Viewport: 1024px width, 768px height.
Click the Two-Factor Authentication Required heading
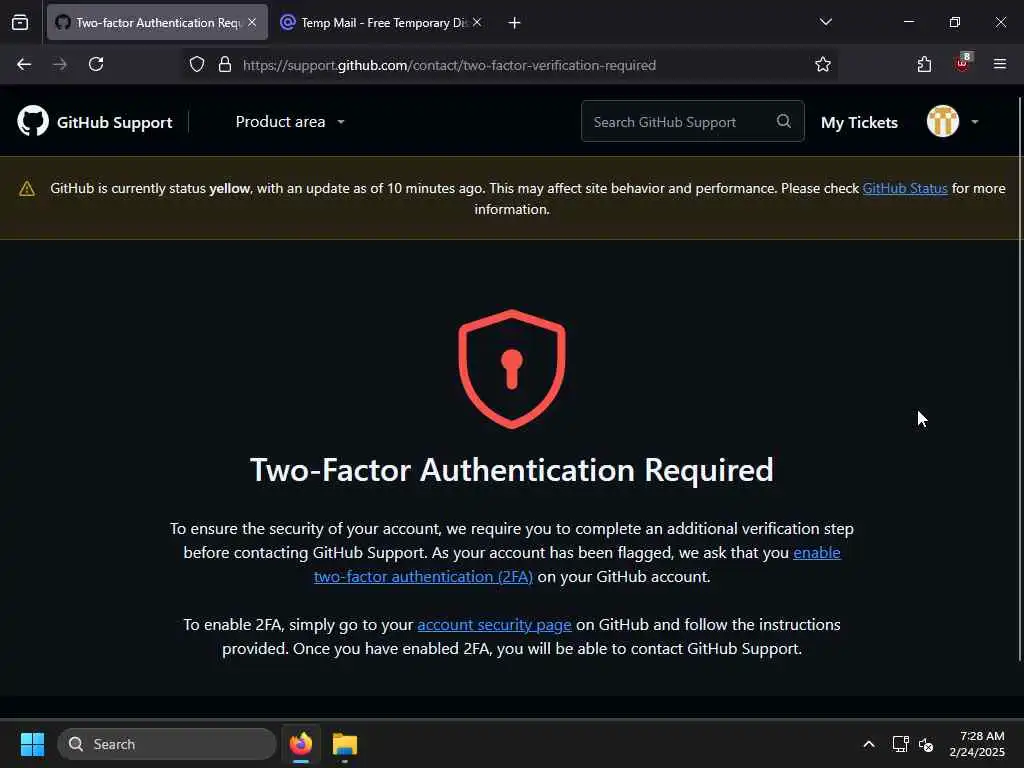[512, 470]
